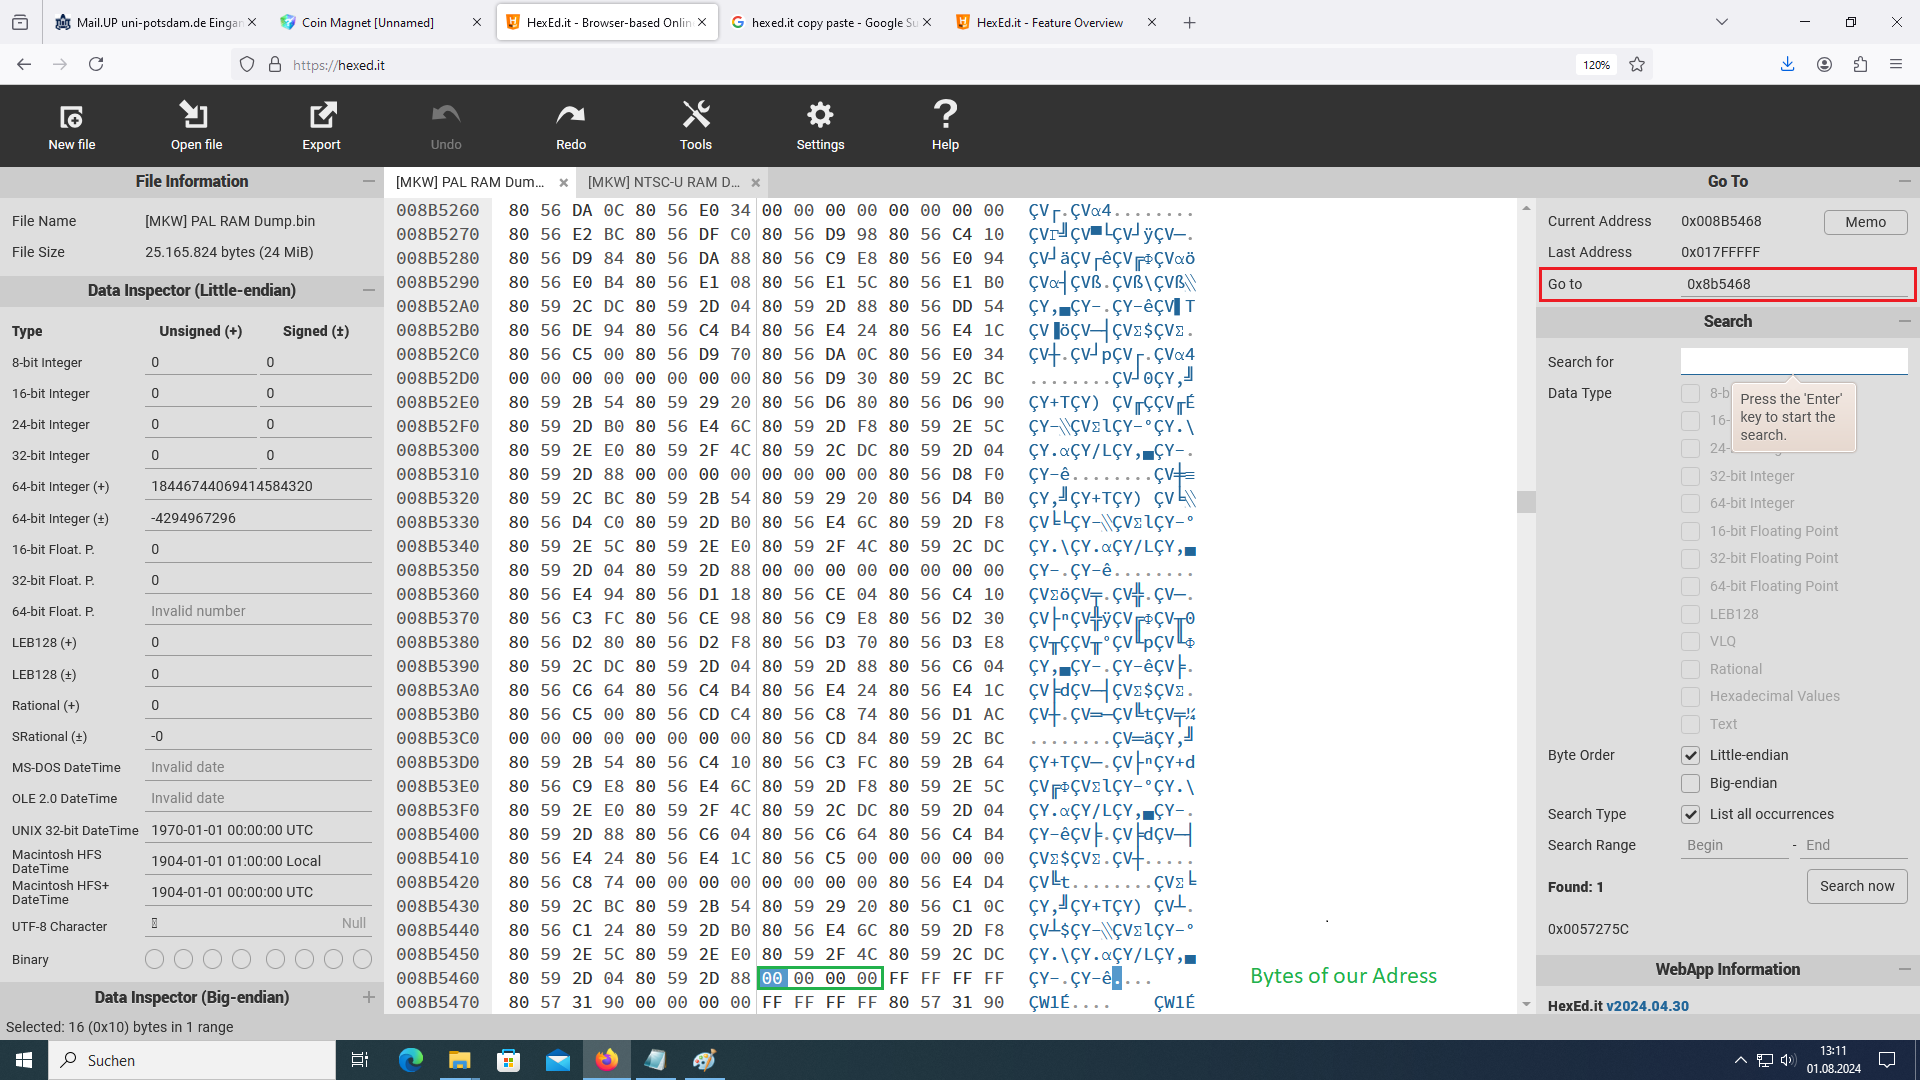The width and height of the screenshot is (1920, 1080).
Task: Open Windows Start menu
Action: pyautogui.click(x=24, y=1060)
